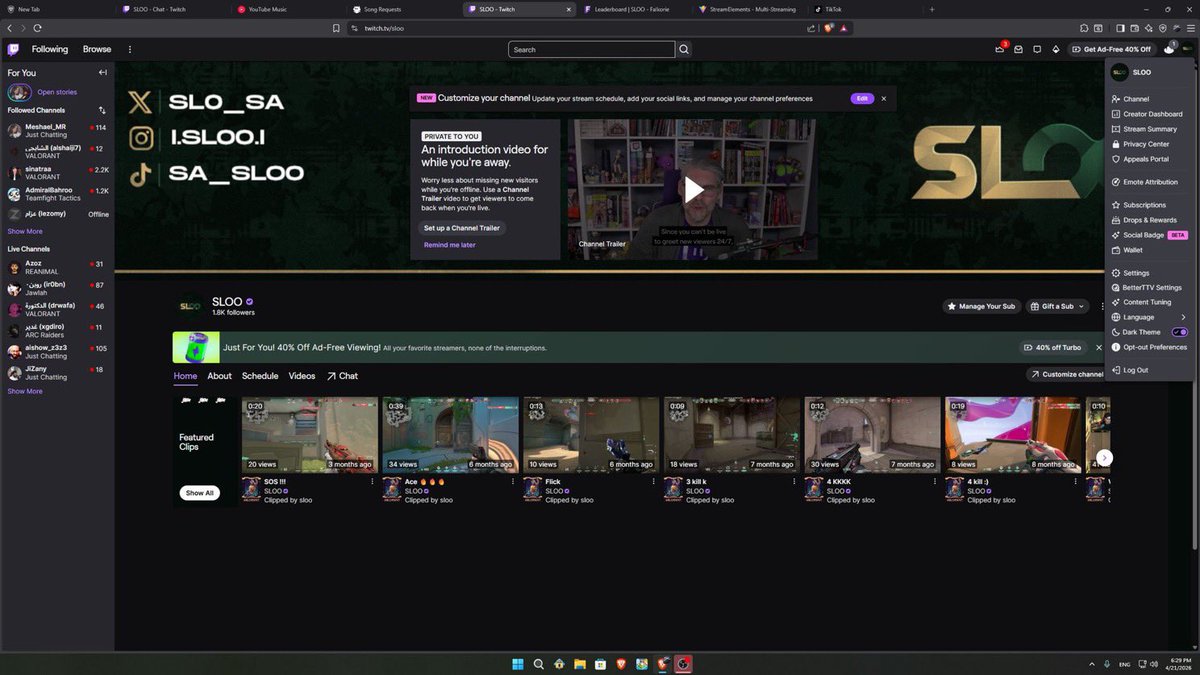
Task: Open Brave wallet icon in toolbar
Action: coord(1135,28)
